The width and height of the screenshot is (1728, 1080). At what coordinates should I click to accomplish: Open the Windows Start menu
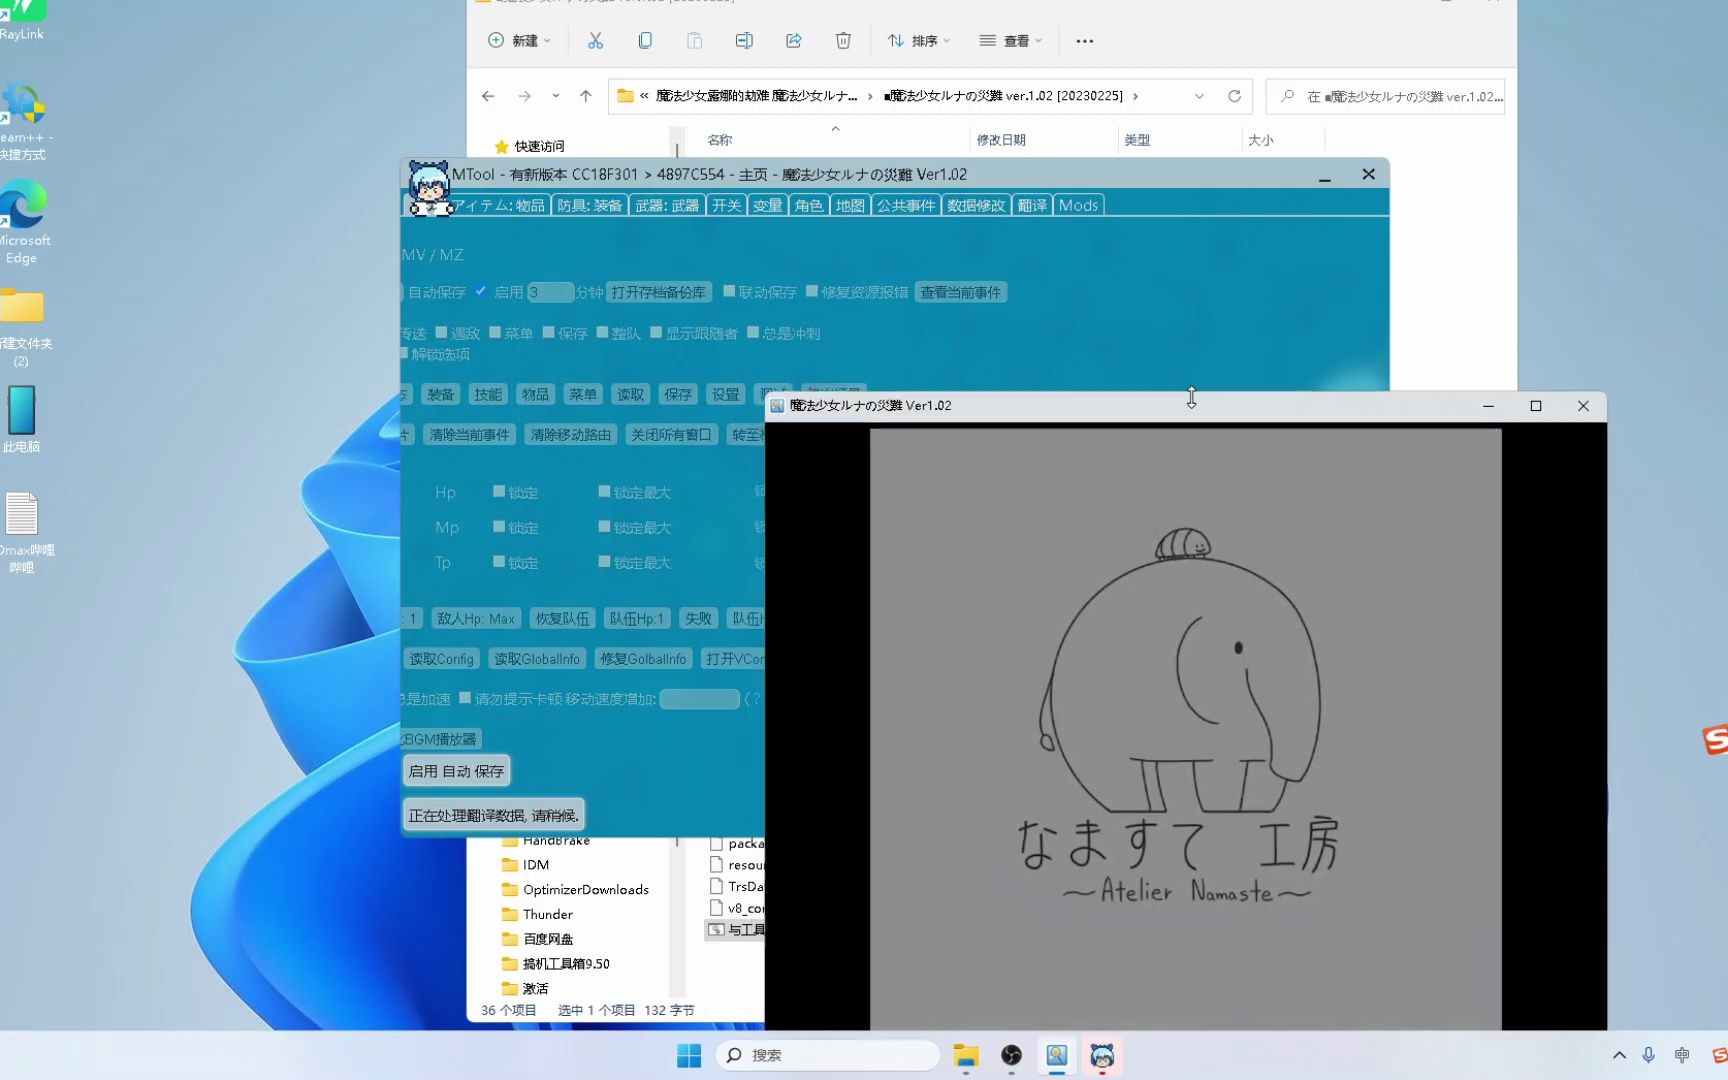click(x=689, y=1055)
